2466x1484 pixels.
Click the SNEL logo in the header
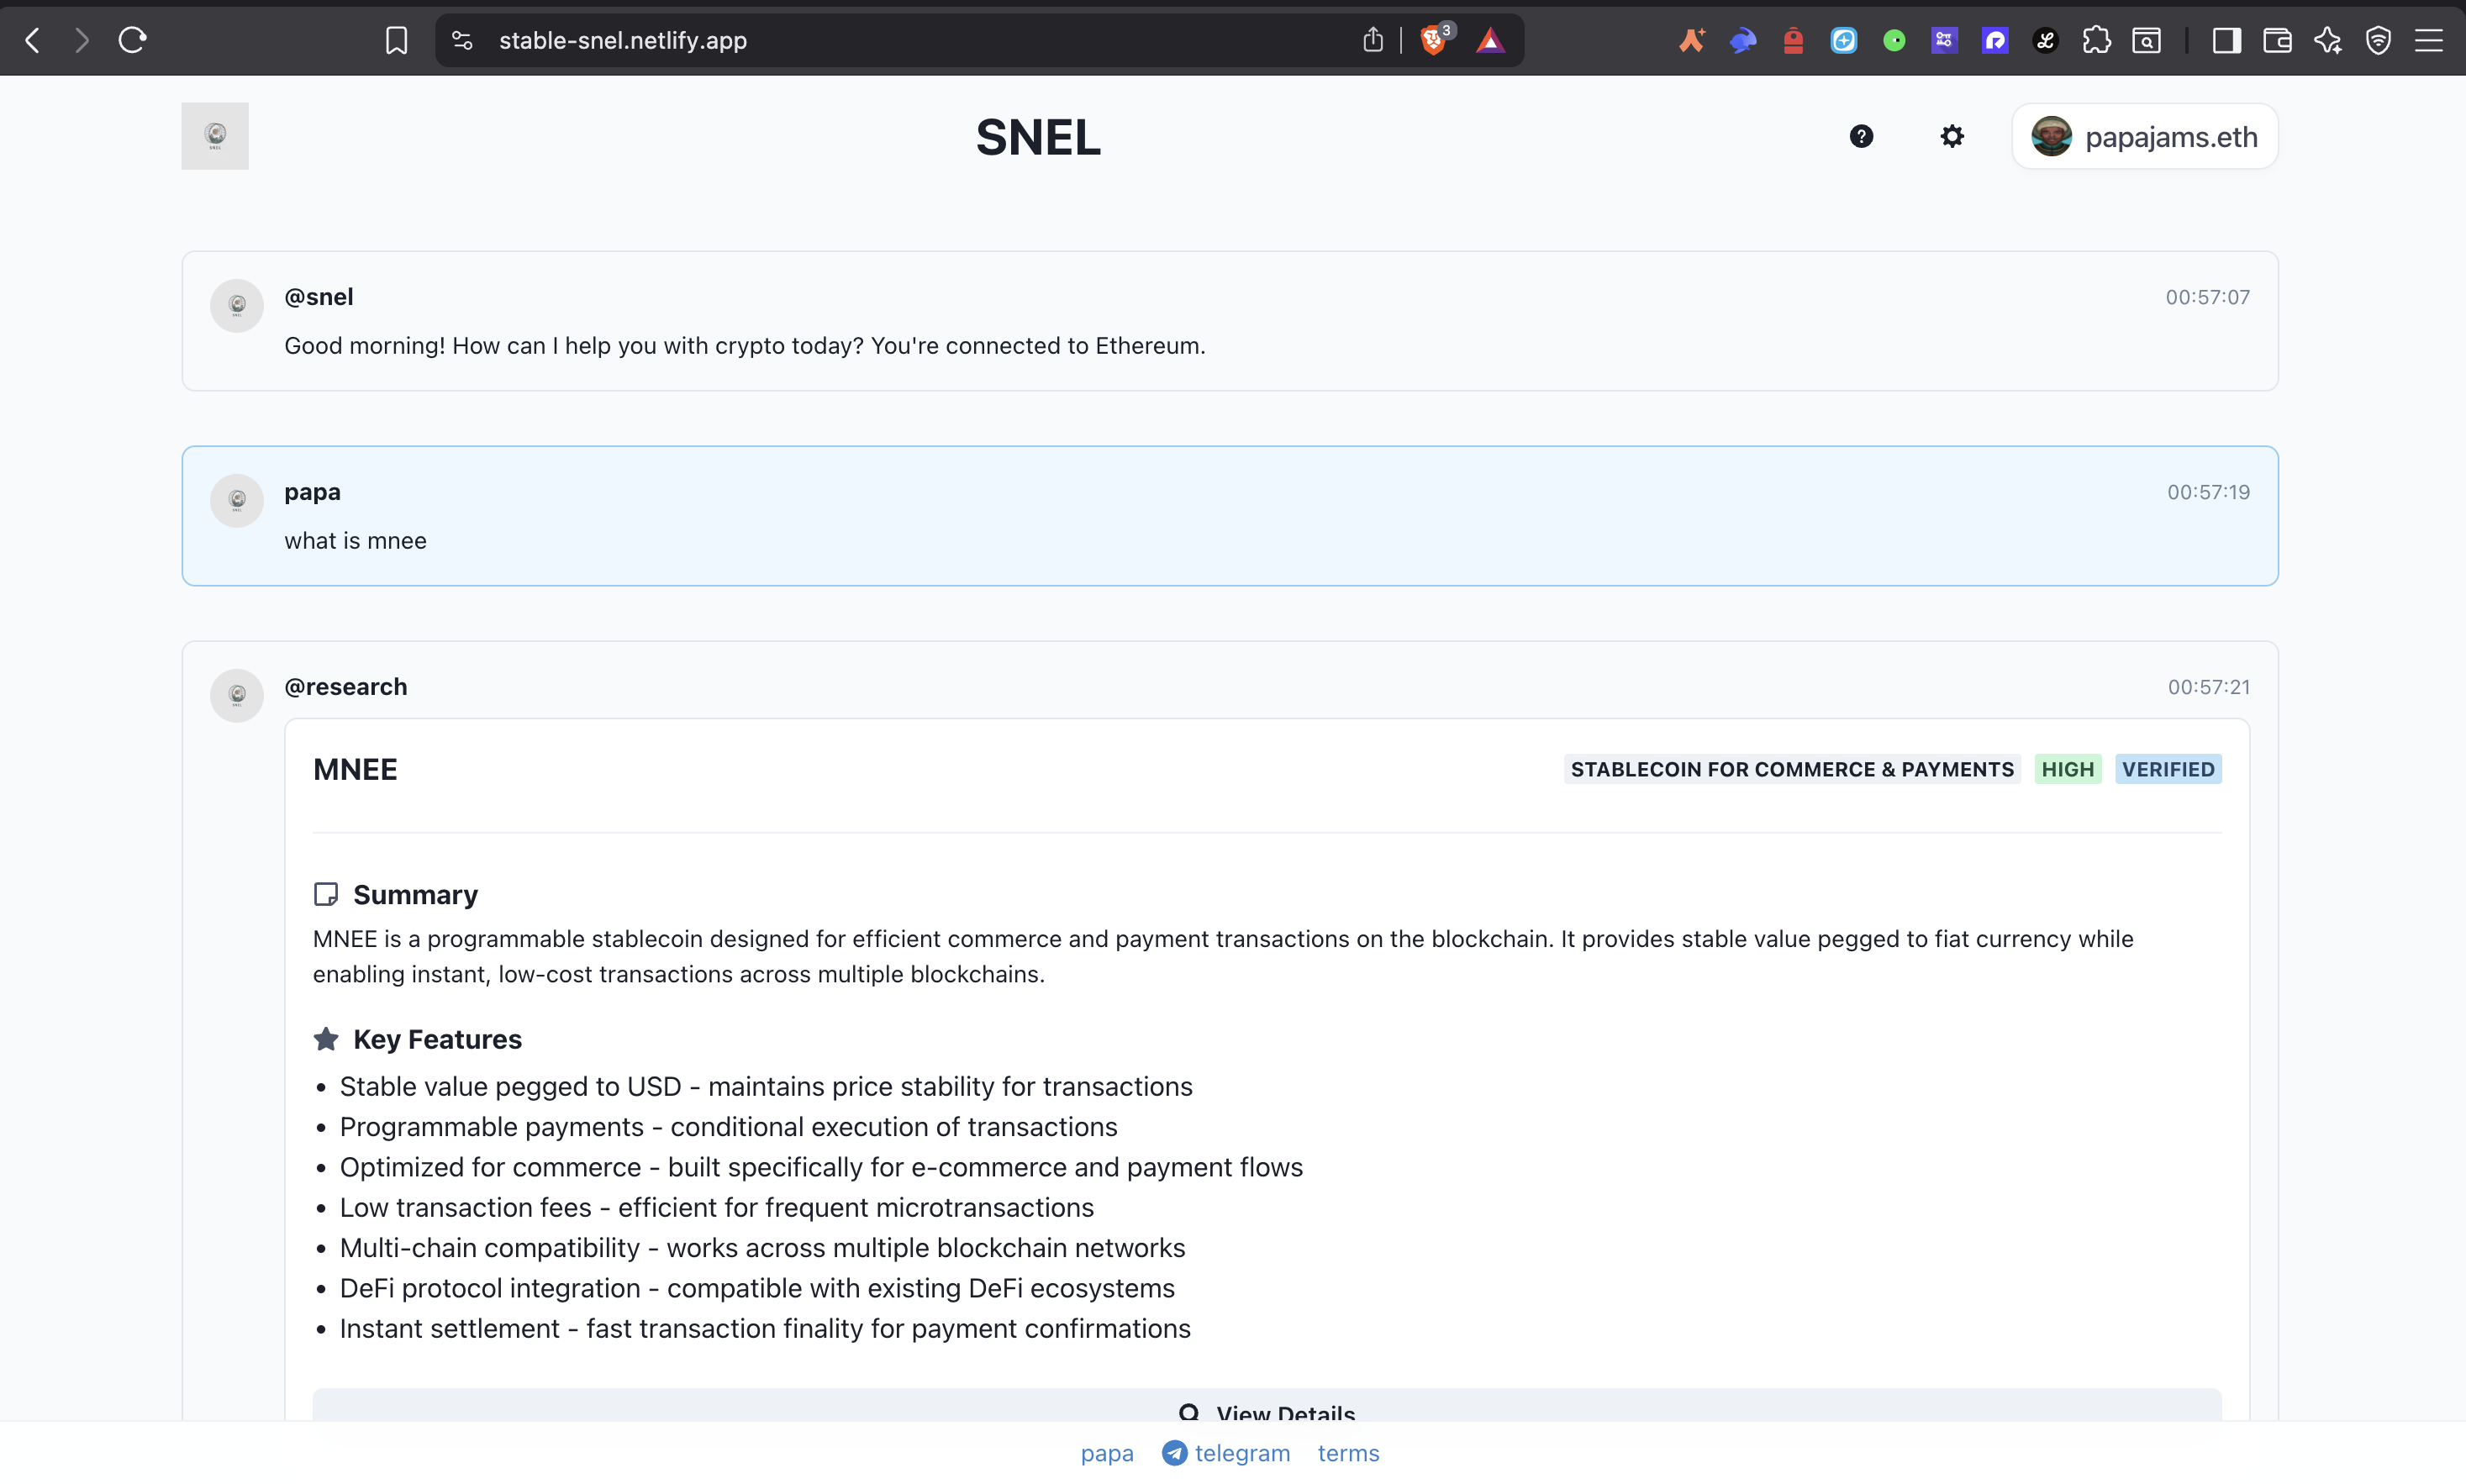pyautogui.click(x=215, y=136)
